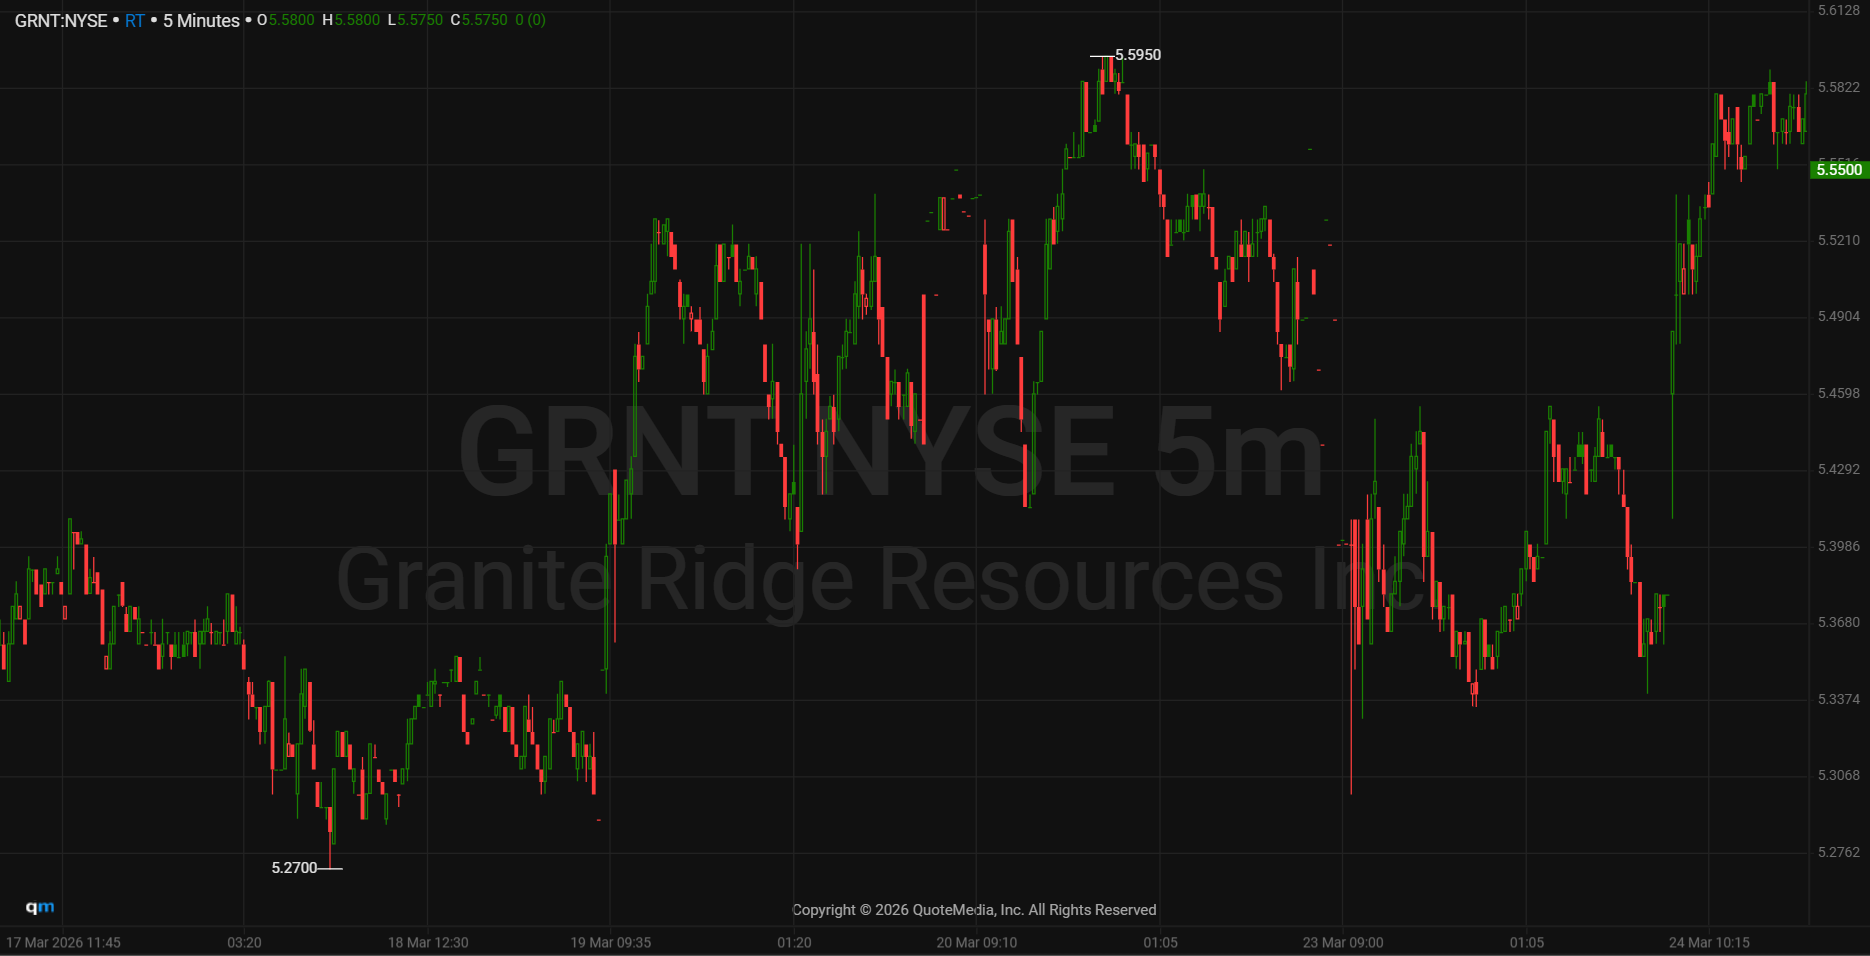1870x956 pixels.
Task: Click the green 5.5500 current price tag
Action: [x=1839, y=170]
